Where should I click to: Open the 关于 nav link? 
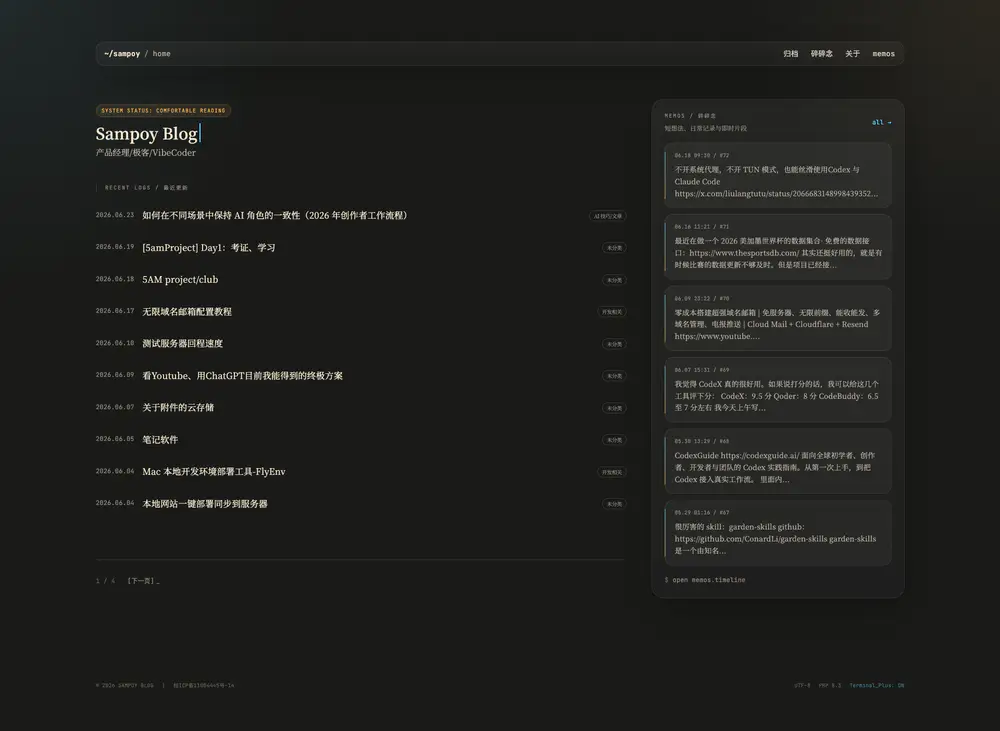coord(853,54)
